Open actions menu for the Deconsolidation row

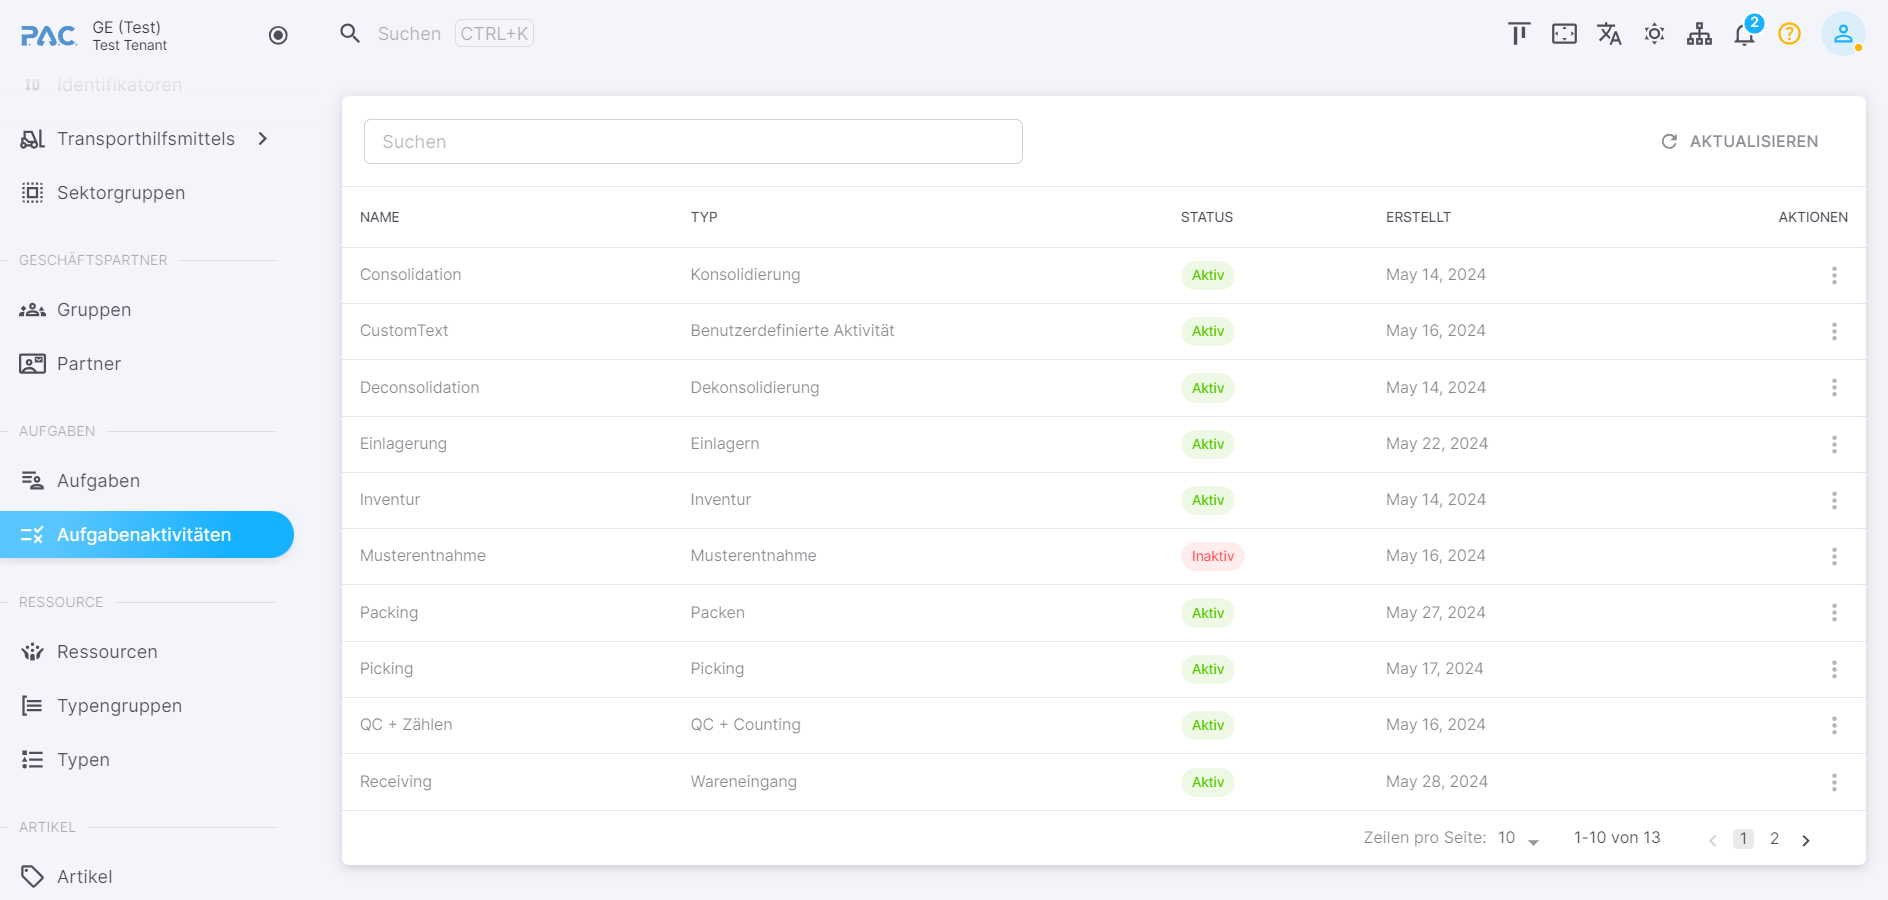1834,388
